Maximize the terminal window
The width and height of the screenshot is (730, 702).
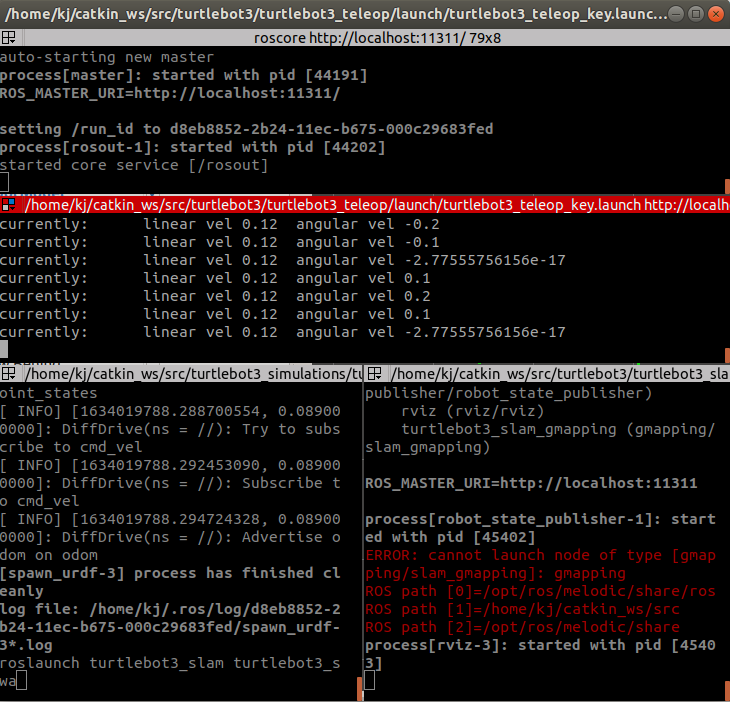tap(696, 14)
